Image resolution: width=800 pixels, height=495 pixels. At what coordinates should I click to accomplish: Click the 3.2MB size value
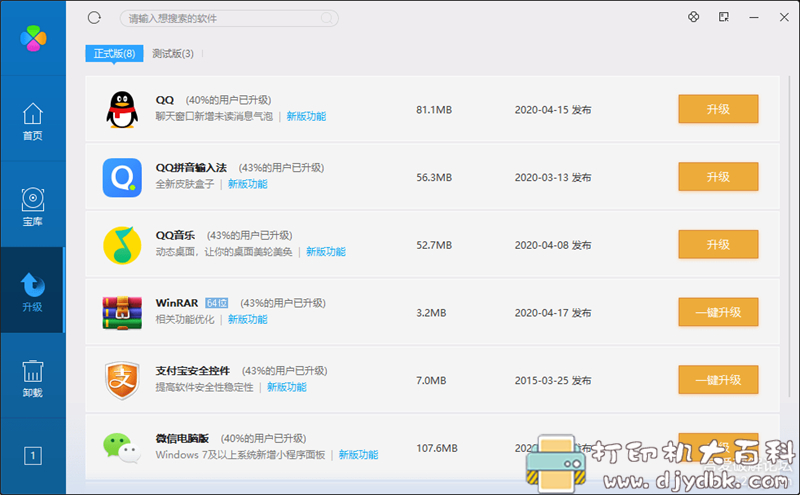(431, 313)
